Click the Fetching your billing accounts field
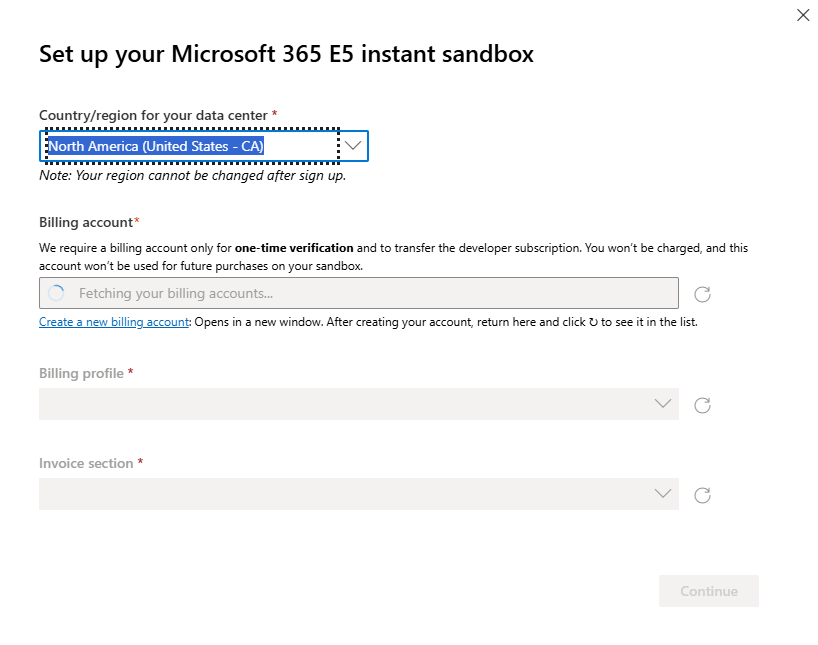Viewport: 818px width, 645px height. pyautogui.click(x=359, y=293)
